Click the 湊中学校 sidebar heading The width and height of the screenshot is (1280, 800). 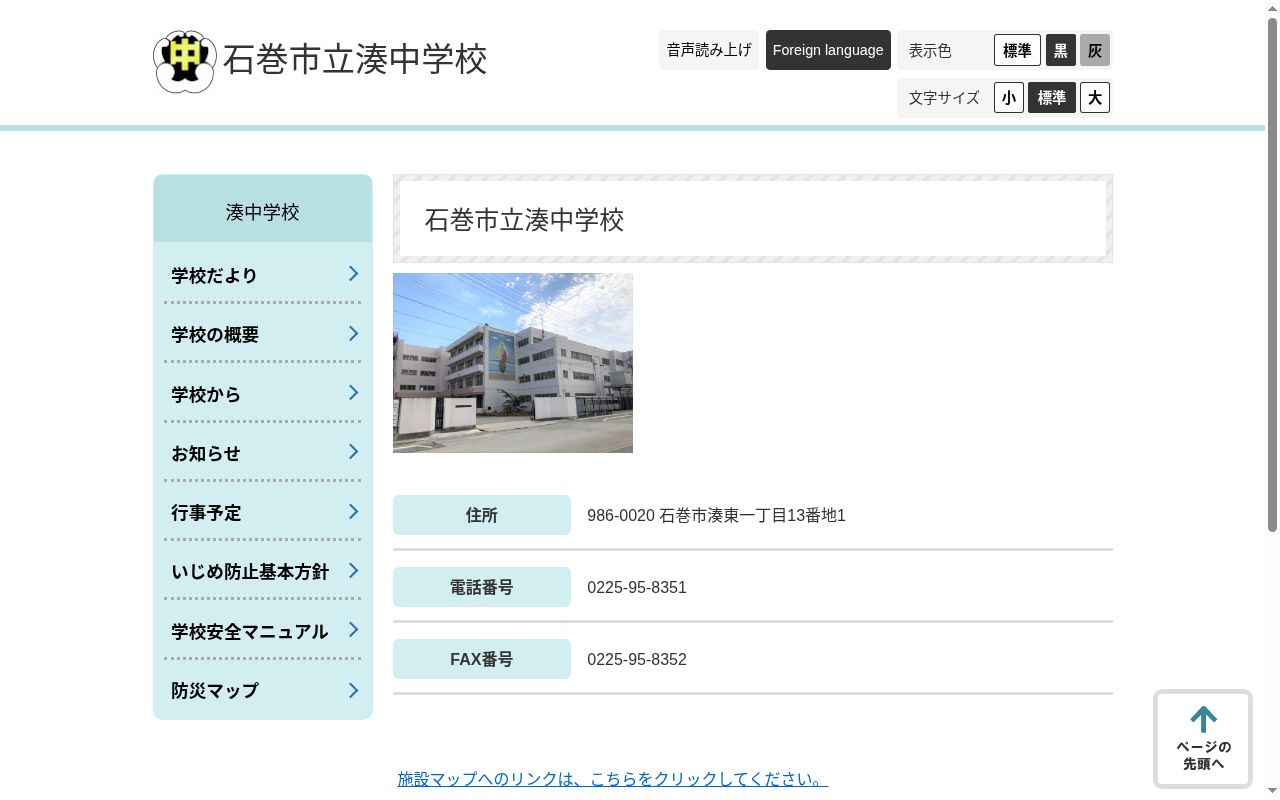point(263,212)
